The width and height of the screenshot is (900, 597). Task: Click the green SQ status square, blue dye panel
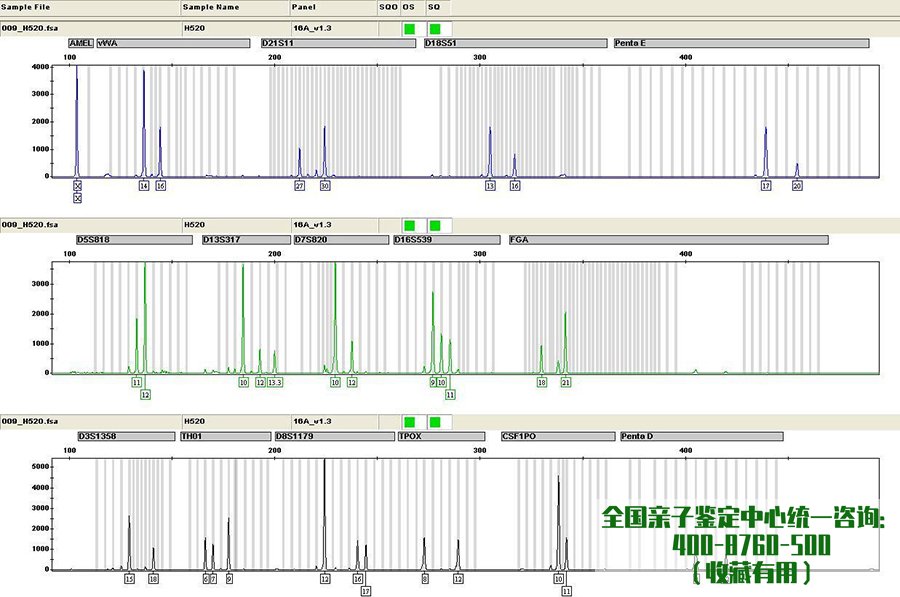435,29
